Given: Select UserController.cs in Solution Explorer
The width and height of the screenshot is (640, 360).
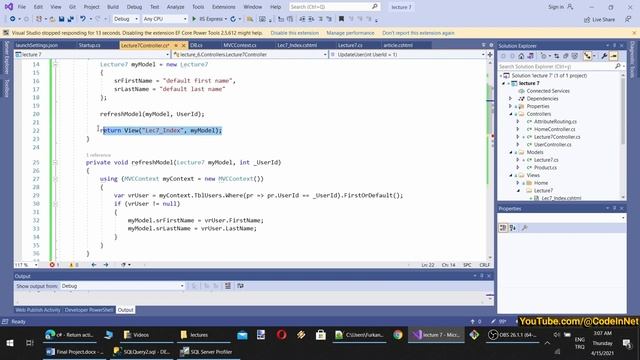Looking at the screenshot, I should point(552,144).
